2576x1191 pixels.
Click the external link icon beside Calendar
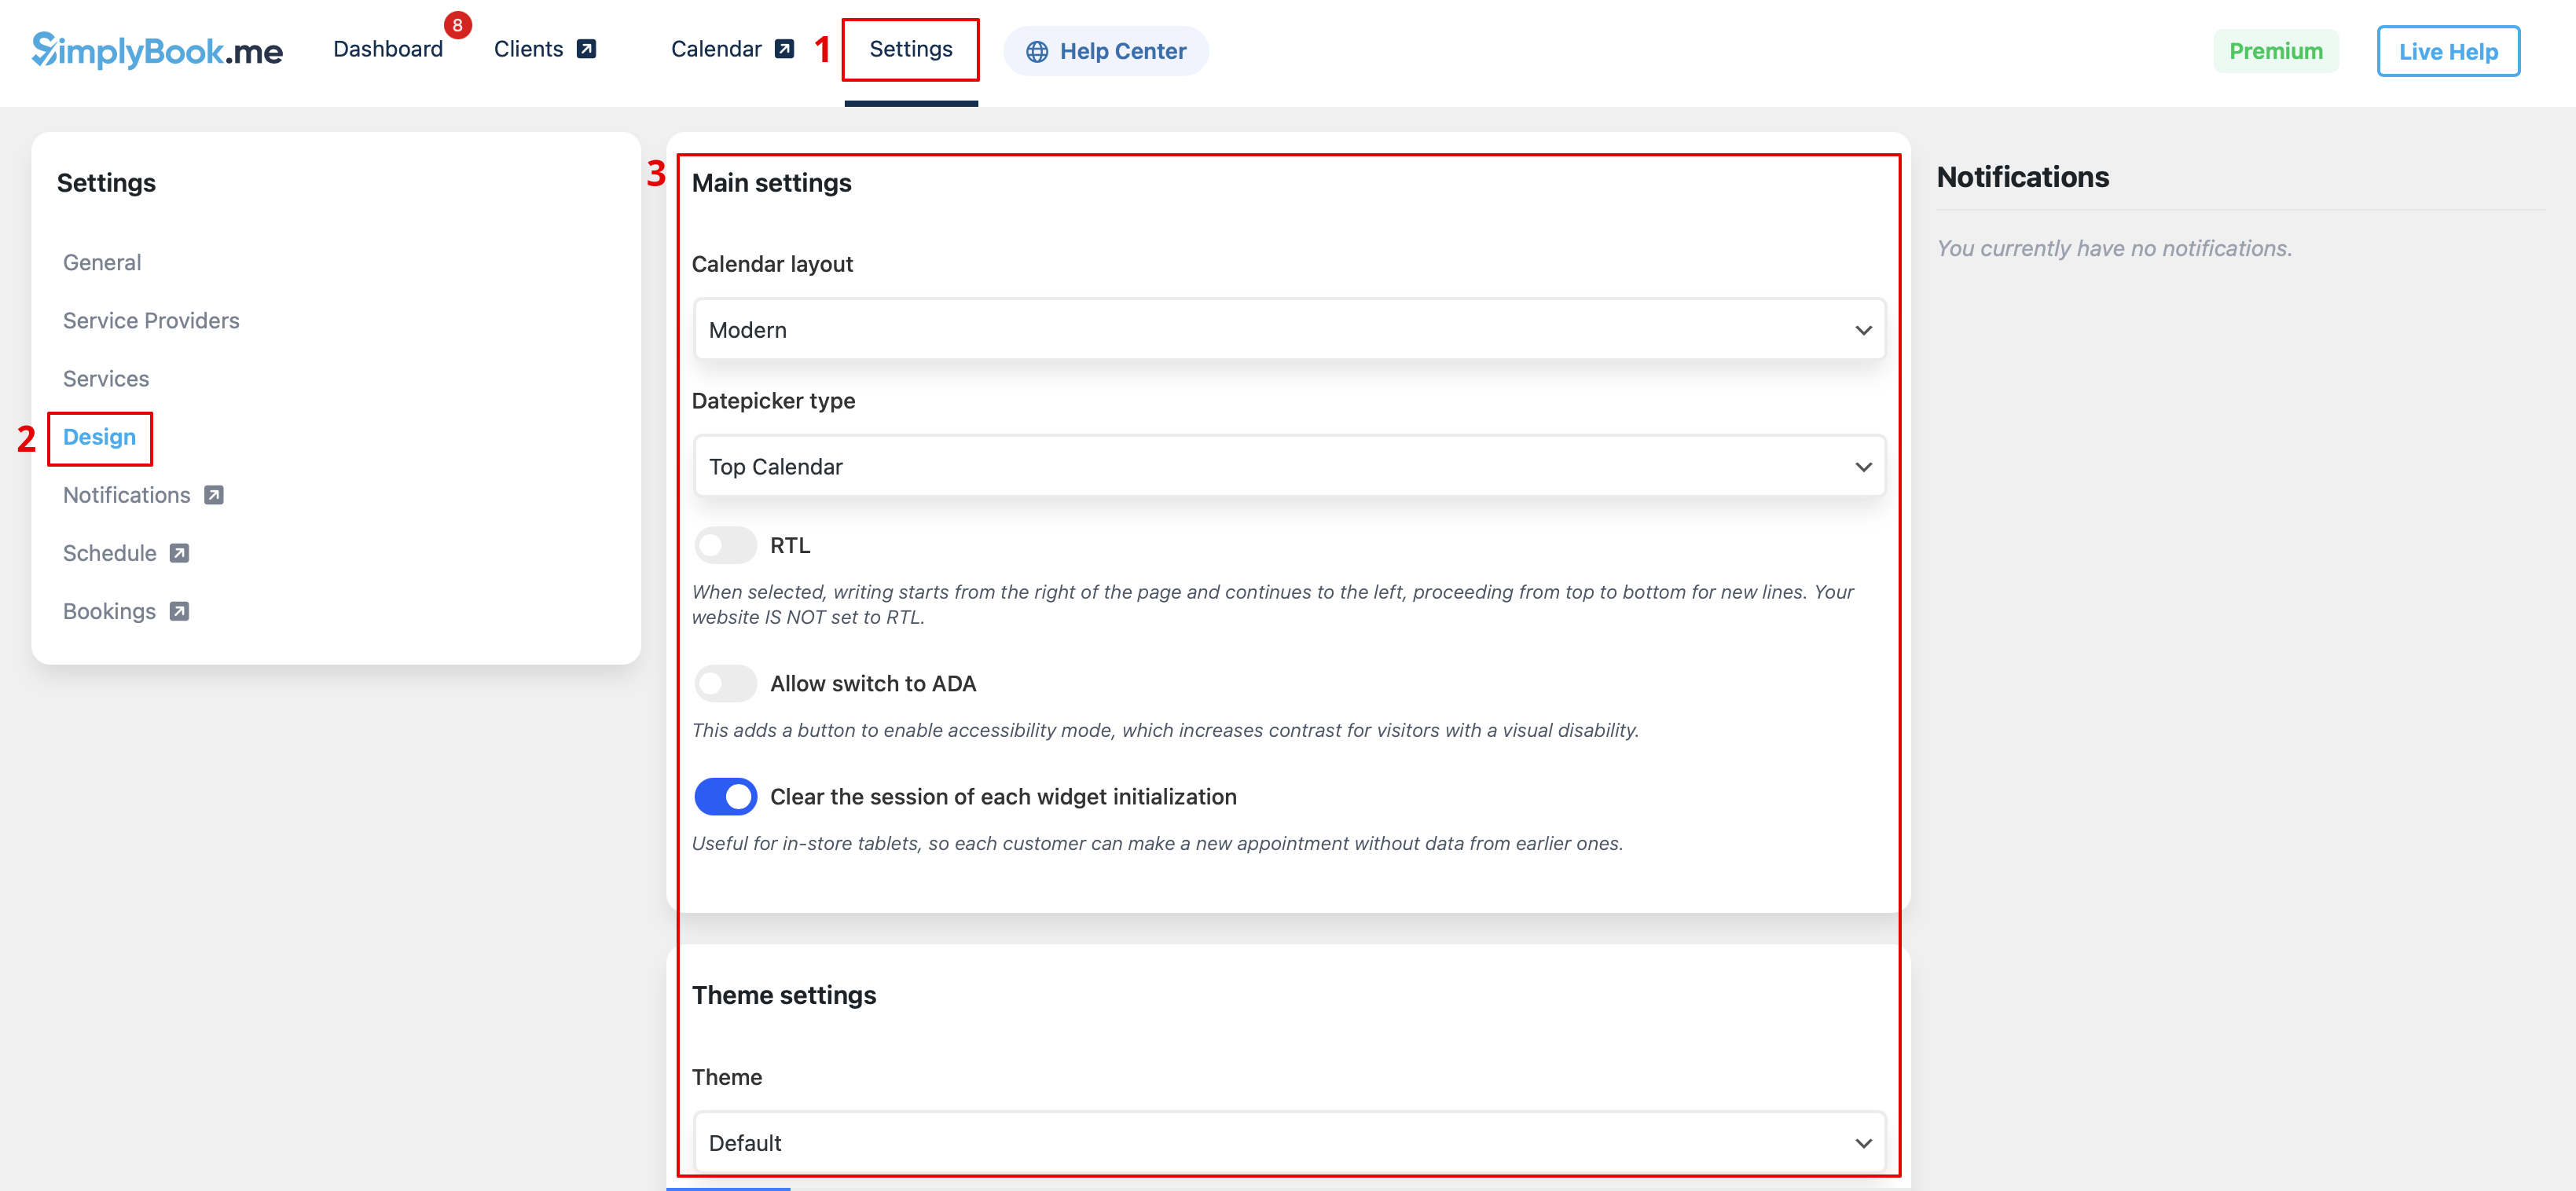pos(785,49)
